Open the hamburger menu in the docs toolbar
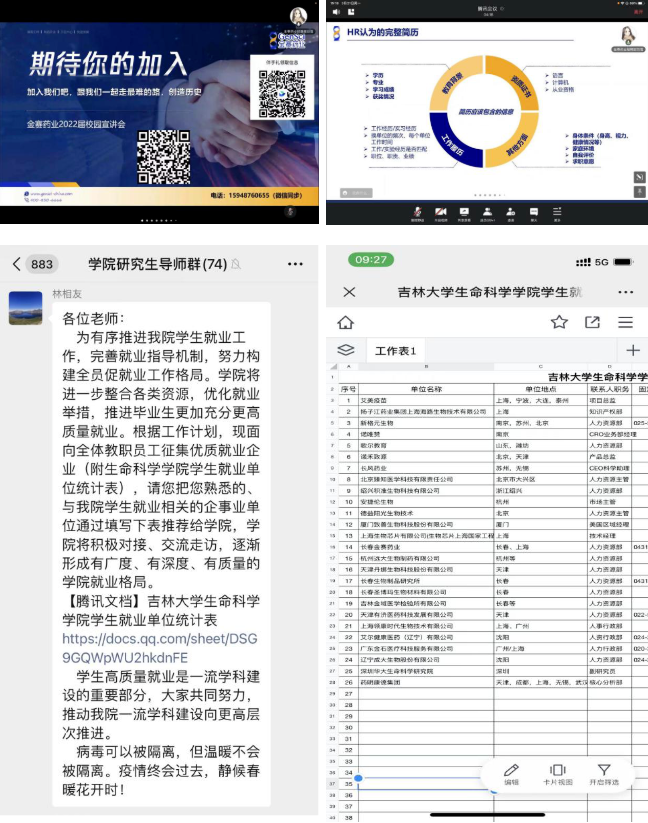 tap(625, 322)
